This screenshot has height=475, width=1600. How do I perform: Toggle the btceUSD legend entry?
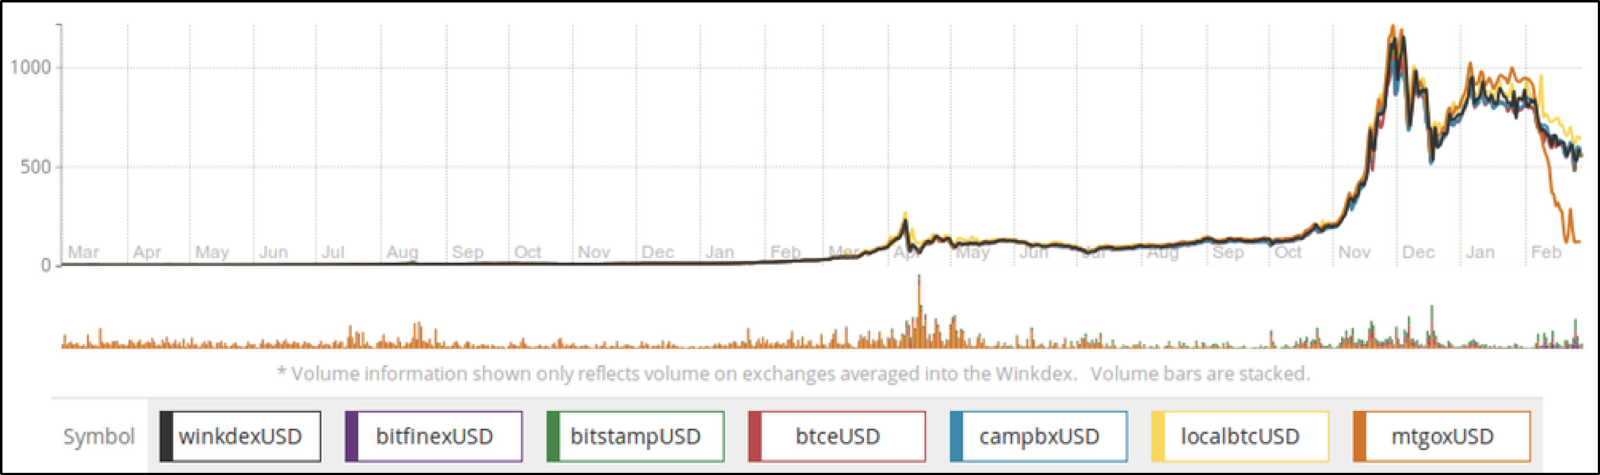(x=837, y=437)
